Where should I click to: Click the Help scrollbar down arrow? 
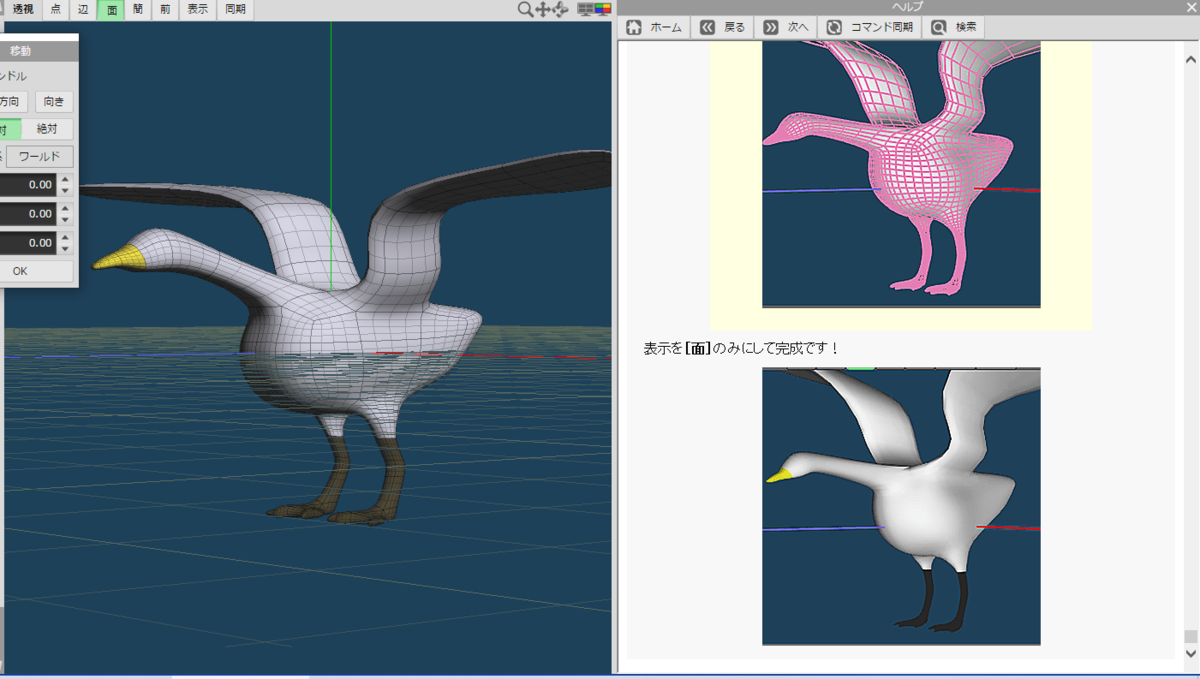1190,653
